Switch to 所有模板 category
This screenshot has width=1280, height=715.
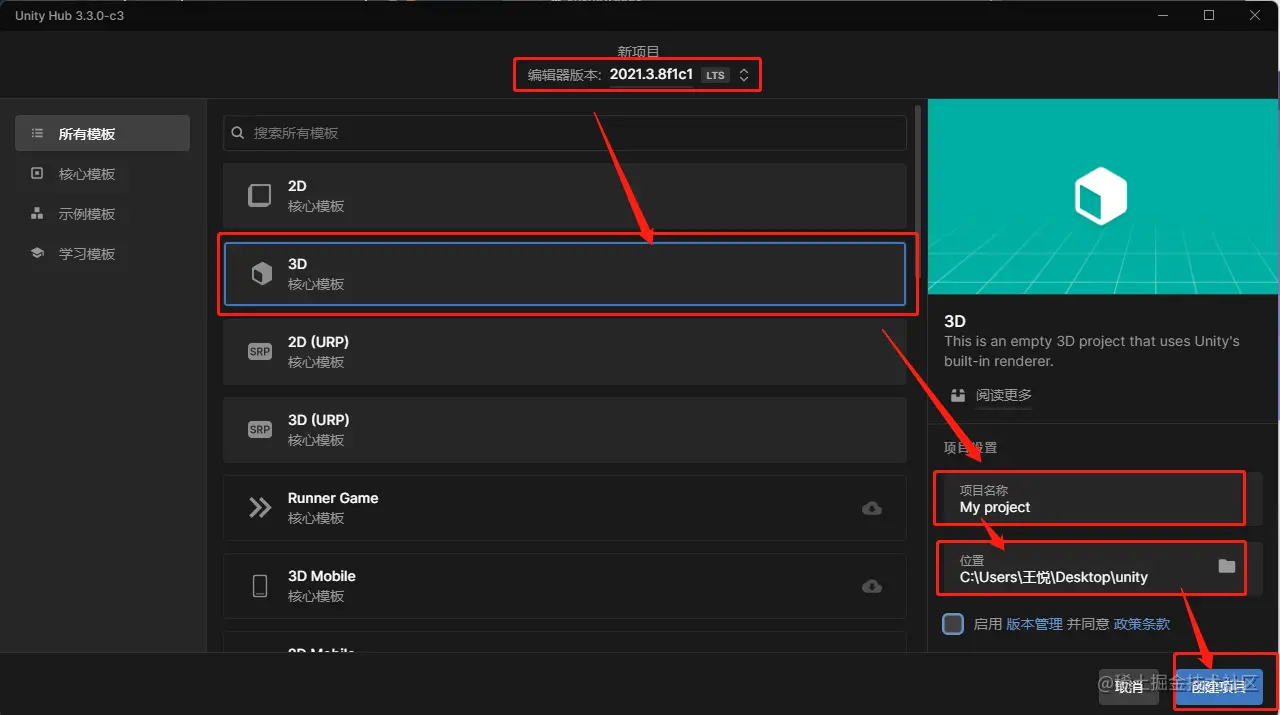click(x=102, y=133)
